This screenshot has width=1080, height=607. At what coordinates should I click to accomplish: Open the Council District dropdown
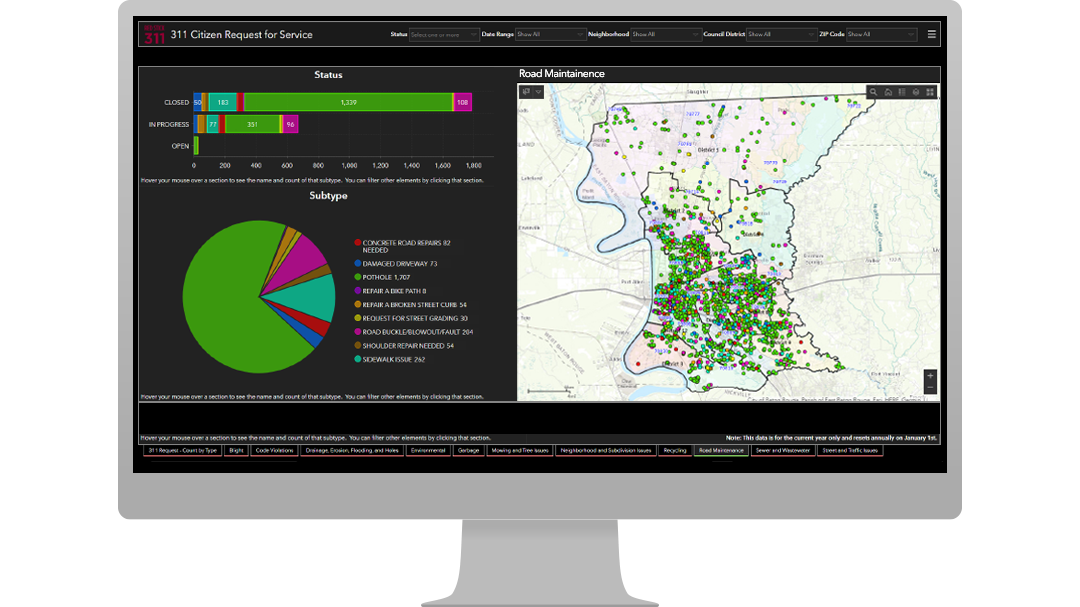coord(781,34)
